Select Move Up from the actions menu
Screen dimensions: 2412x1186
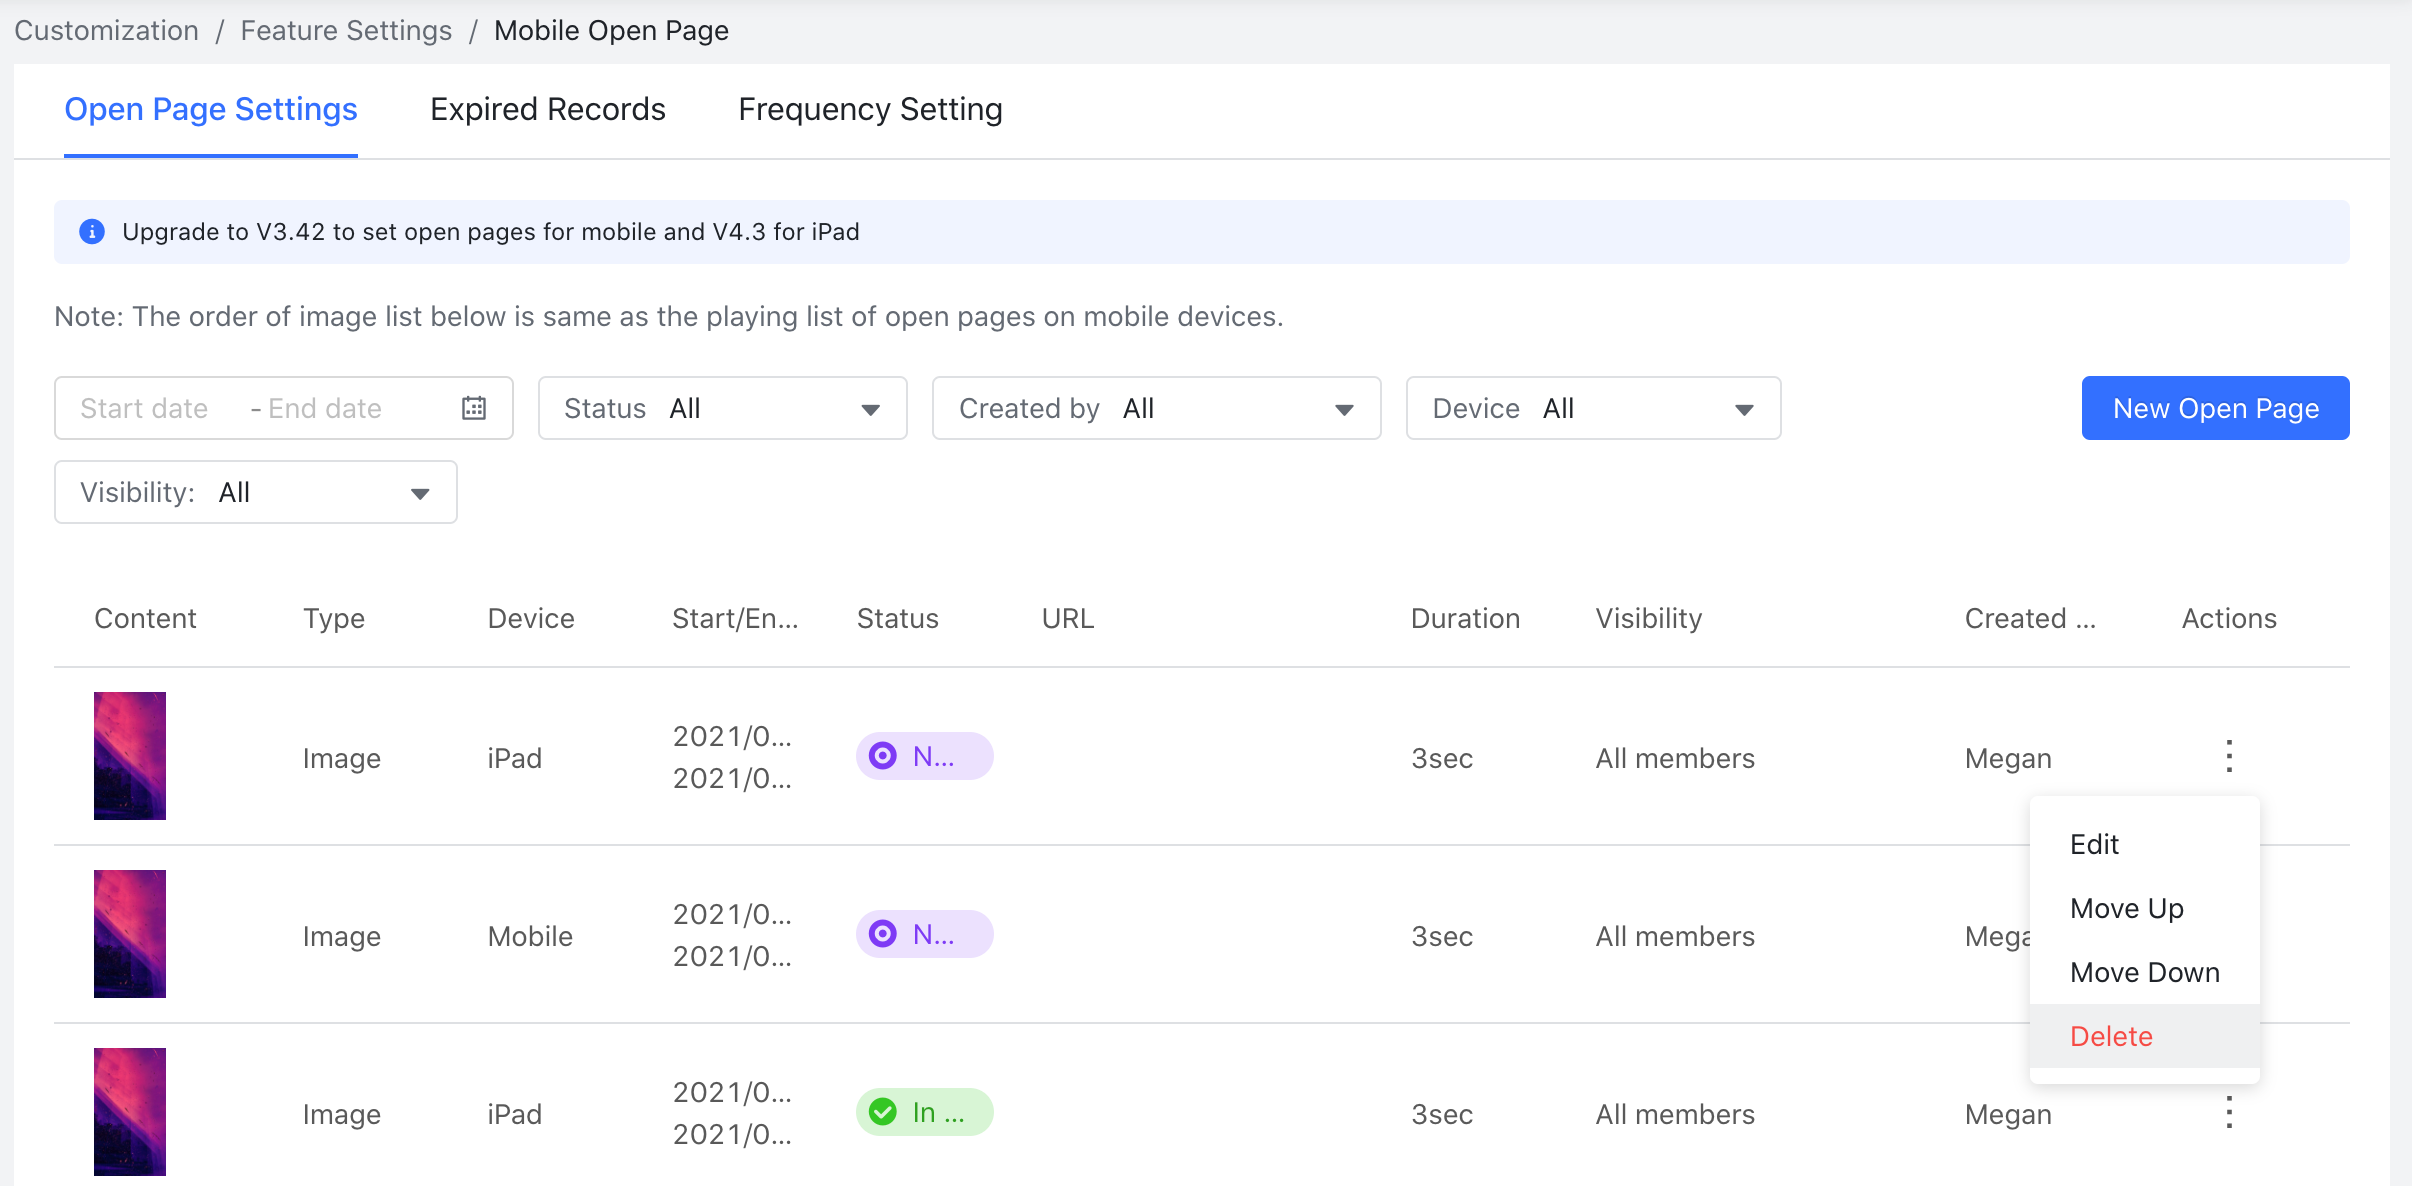[2126, 908]
